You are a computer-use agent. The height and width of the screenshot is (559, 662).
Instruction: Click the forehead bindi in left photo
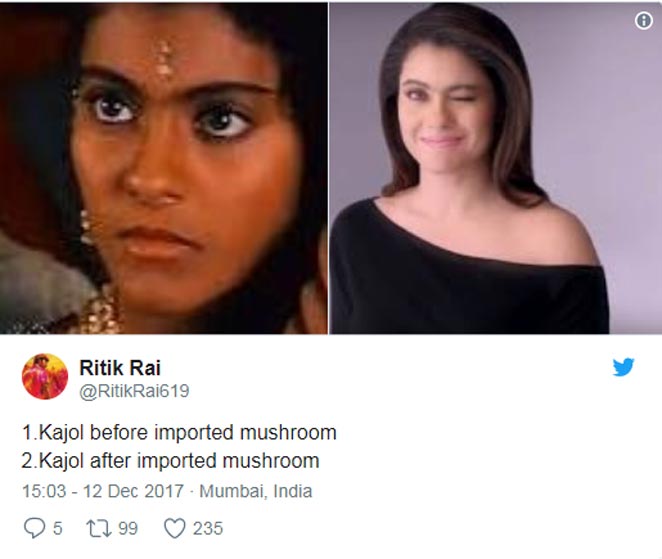(x=163, y=60)
